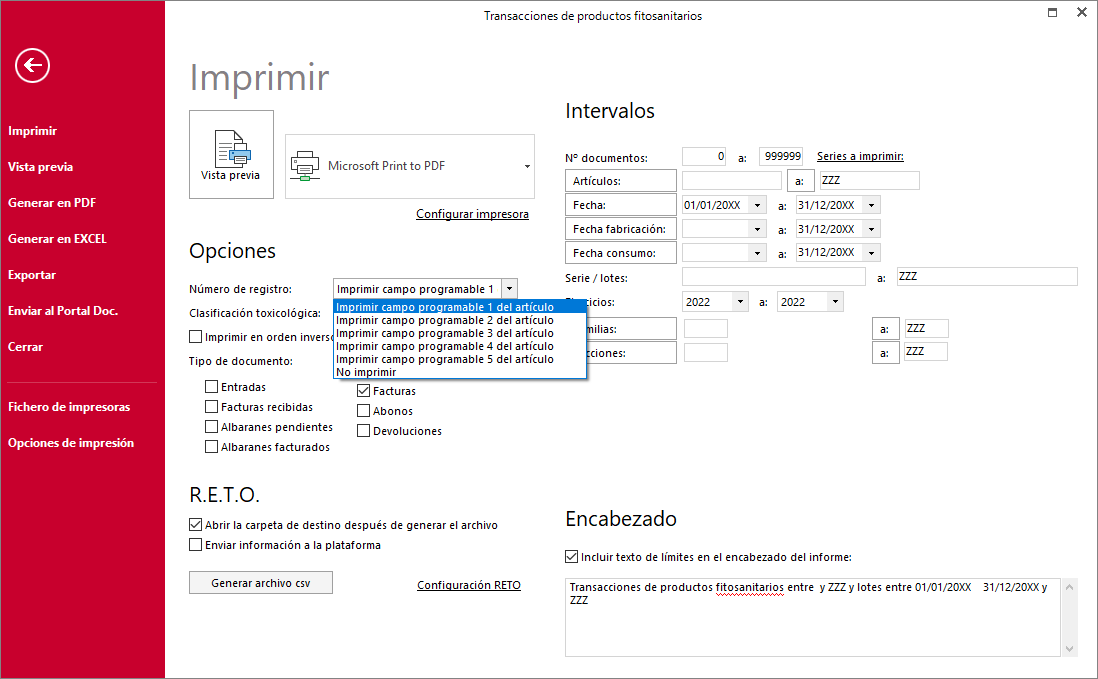Focus the Artículos starting value field
This screenshot has width=1098, height=679.
coord(732,181)
